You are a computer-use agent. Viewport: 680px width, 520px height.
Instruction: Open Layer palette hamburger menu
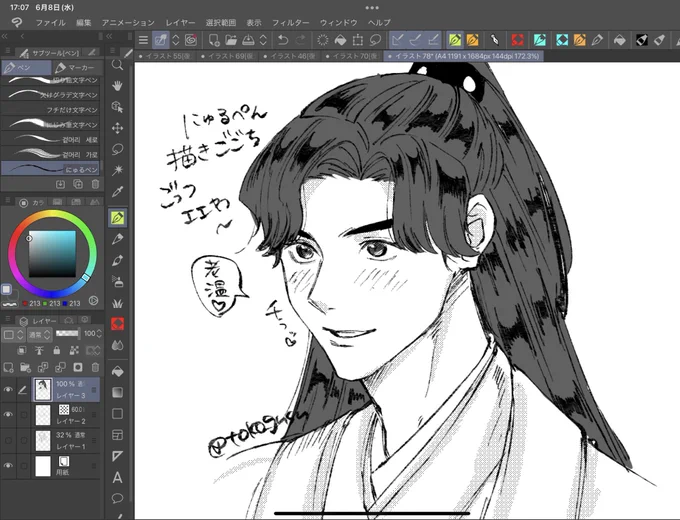(x=8, y=320)
